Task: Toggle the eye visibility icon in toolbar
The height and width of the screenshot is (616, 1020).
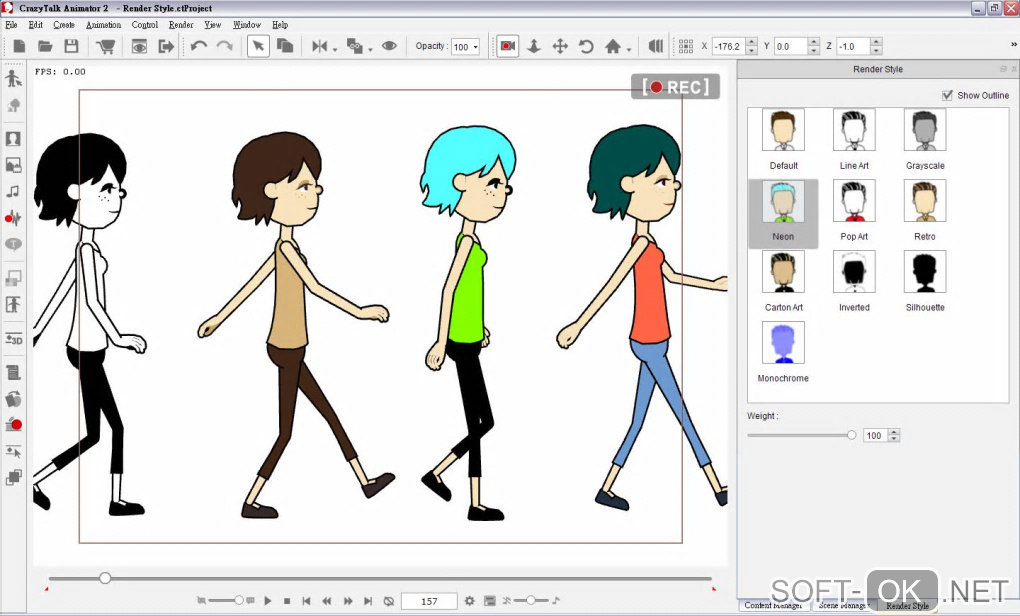Action: point(389,46)
